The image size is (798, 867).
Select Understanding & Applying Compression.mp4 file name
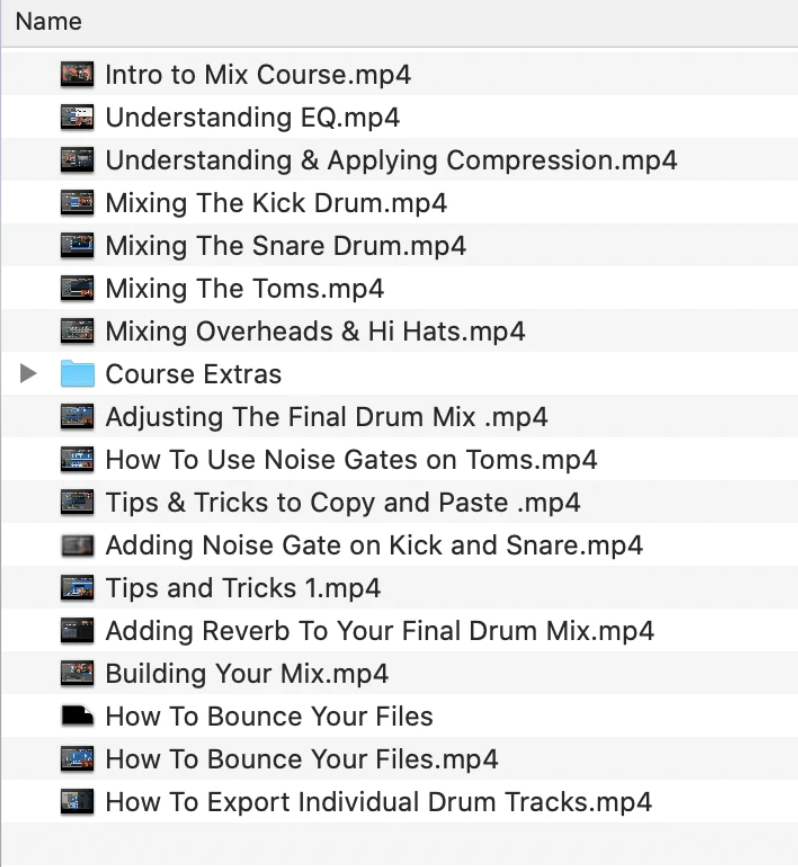391,160
